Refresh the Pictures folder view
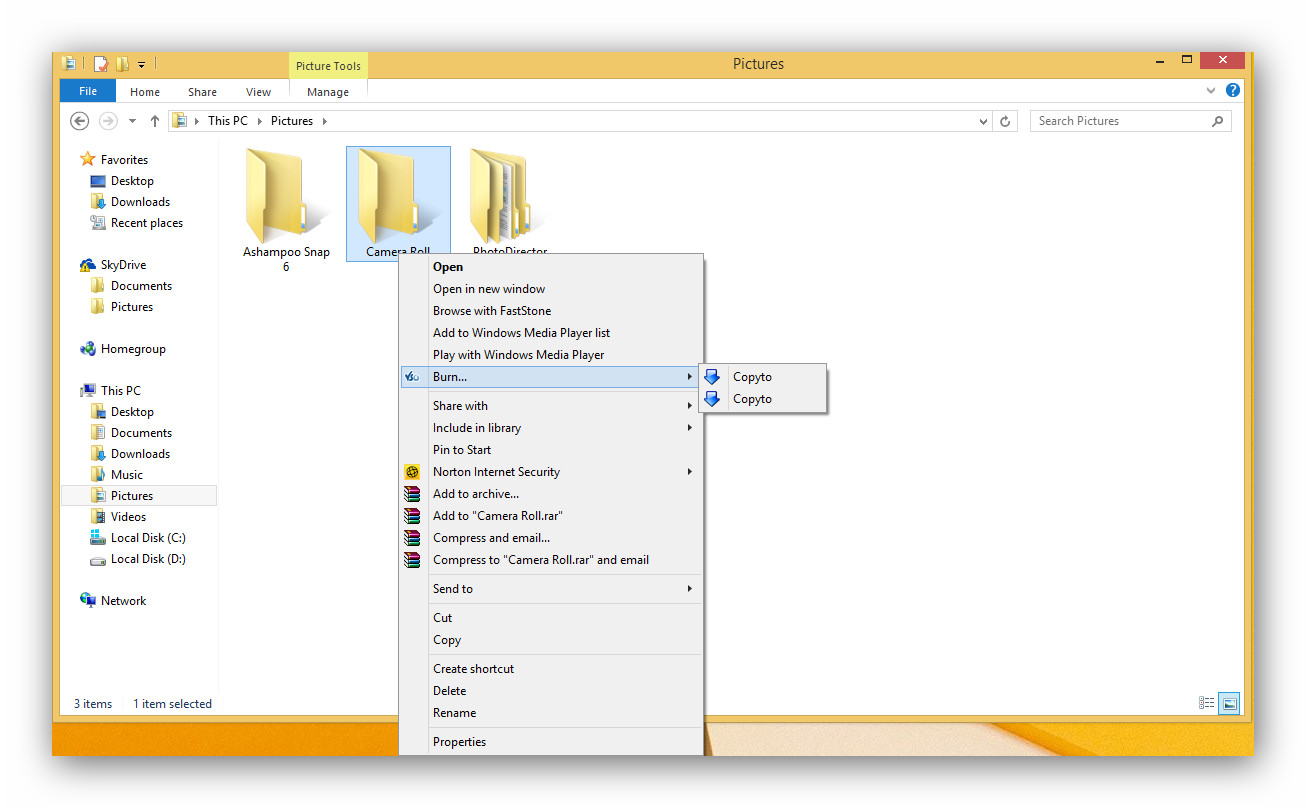The image size is (1306, 808). [x=1006, y=121]
